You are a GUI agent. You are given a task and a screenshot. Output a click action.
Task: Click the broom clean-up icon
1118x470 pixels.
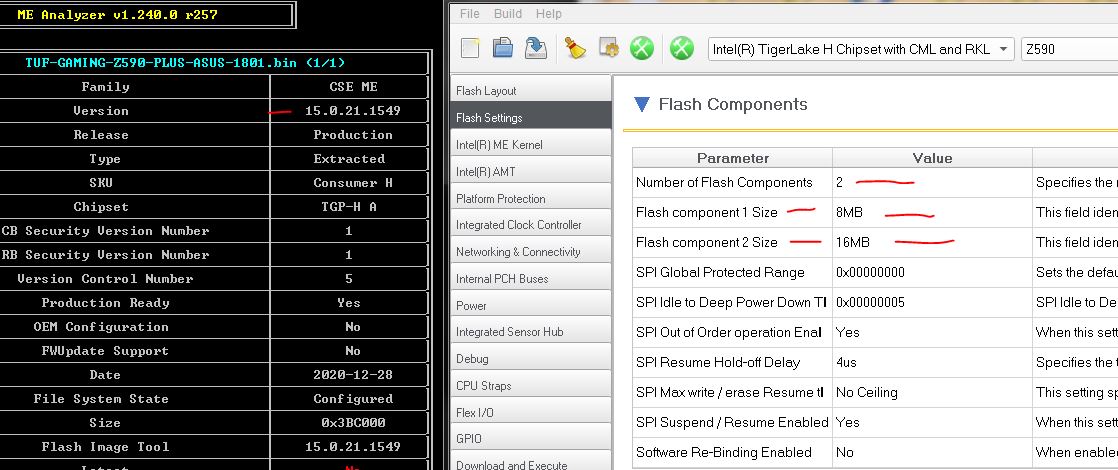coord(575,48)
